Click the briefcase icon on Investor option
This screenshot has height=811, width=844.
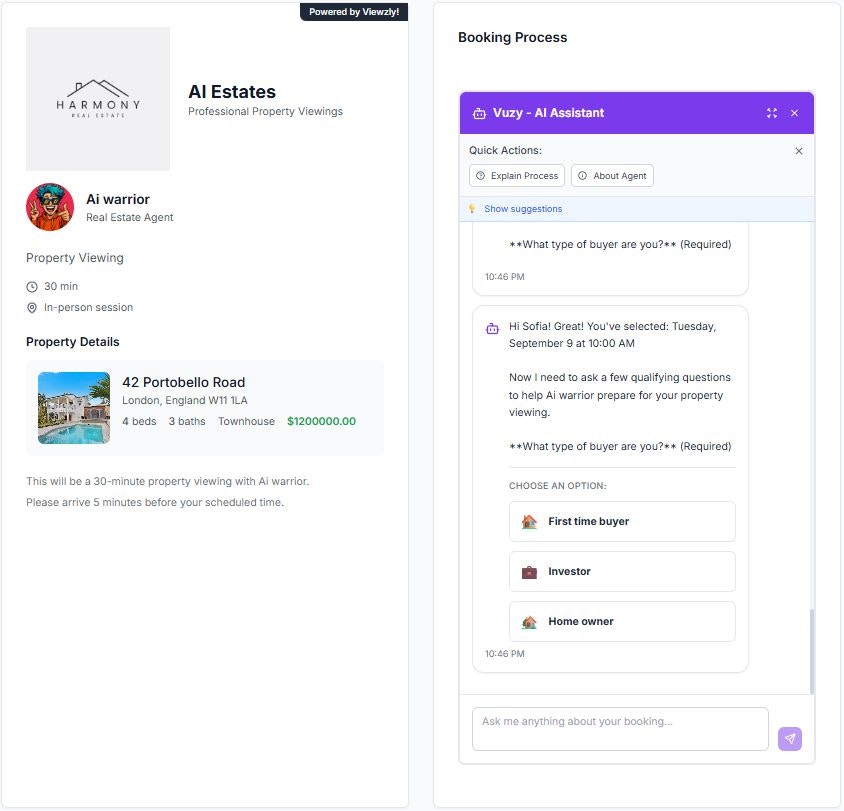click(x=531, y=571)
